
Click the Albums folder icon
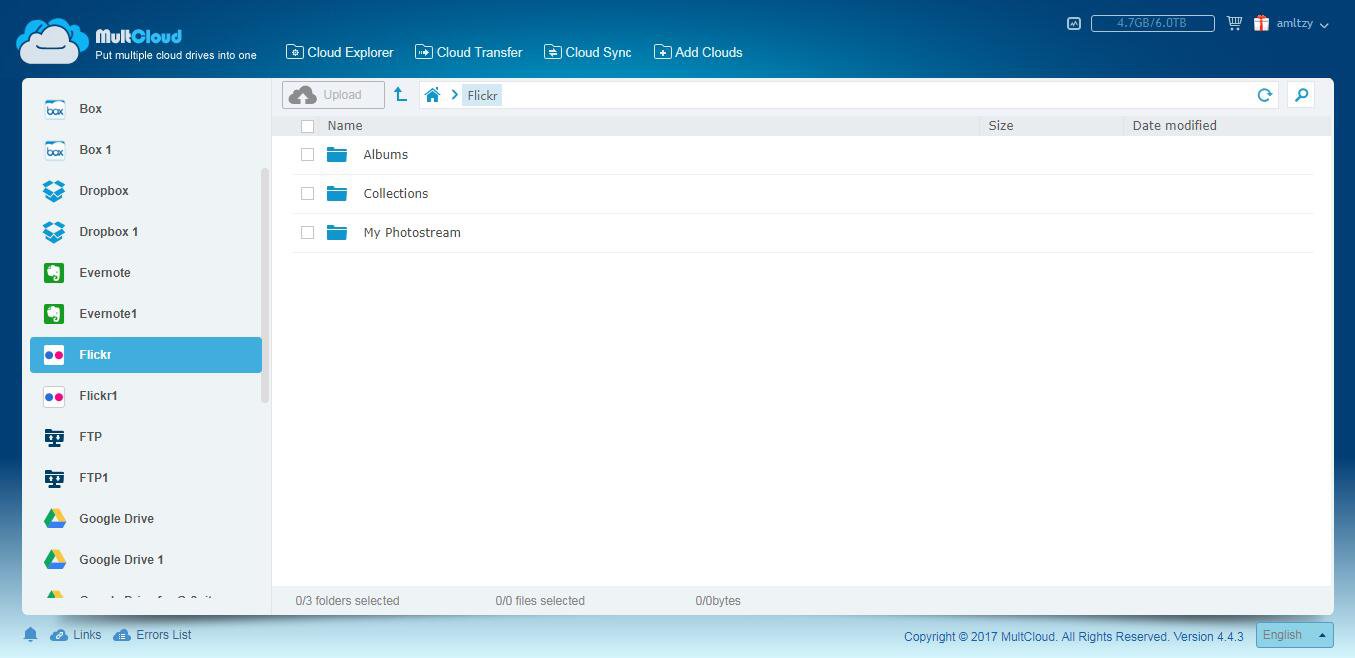(337, 154)
